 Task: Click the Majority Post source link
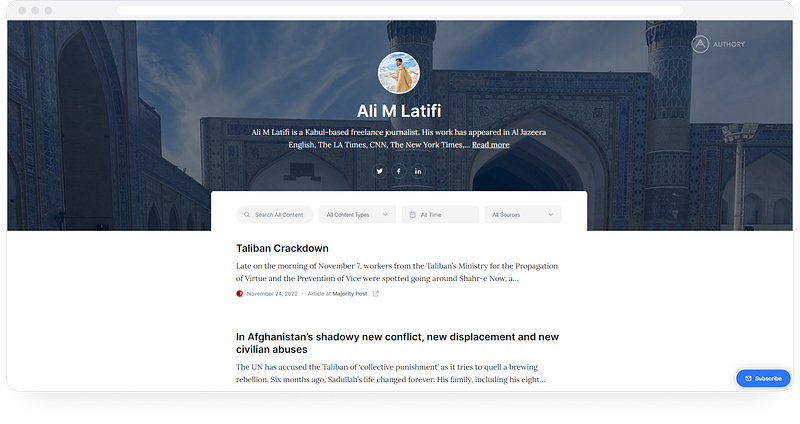(350, 293)
